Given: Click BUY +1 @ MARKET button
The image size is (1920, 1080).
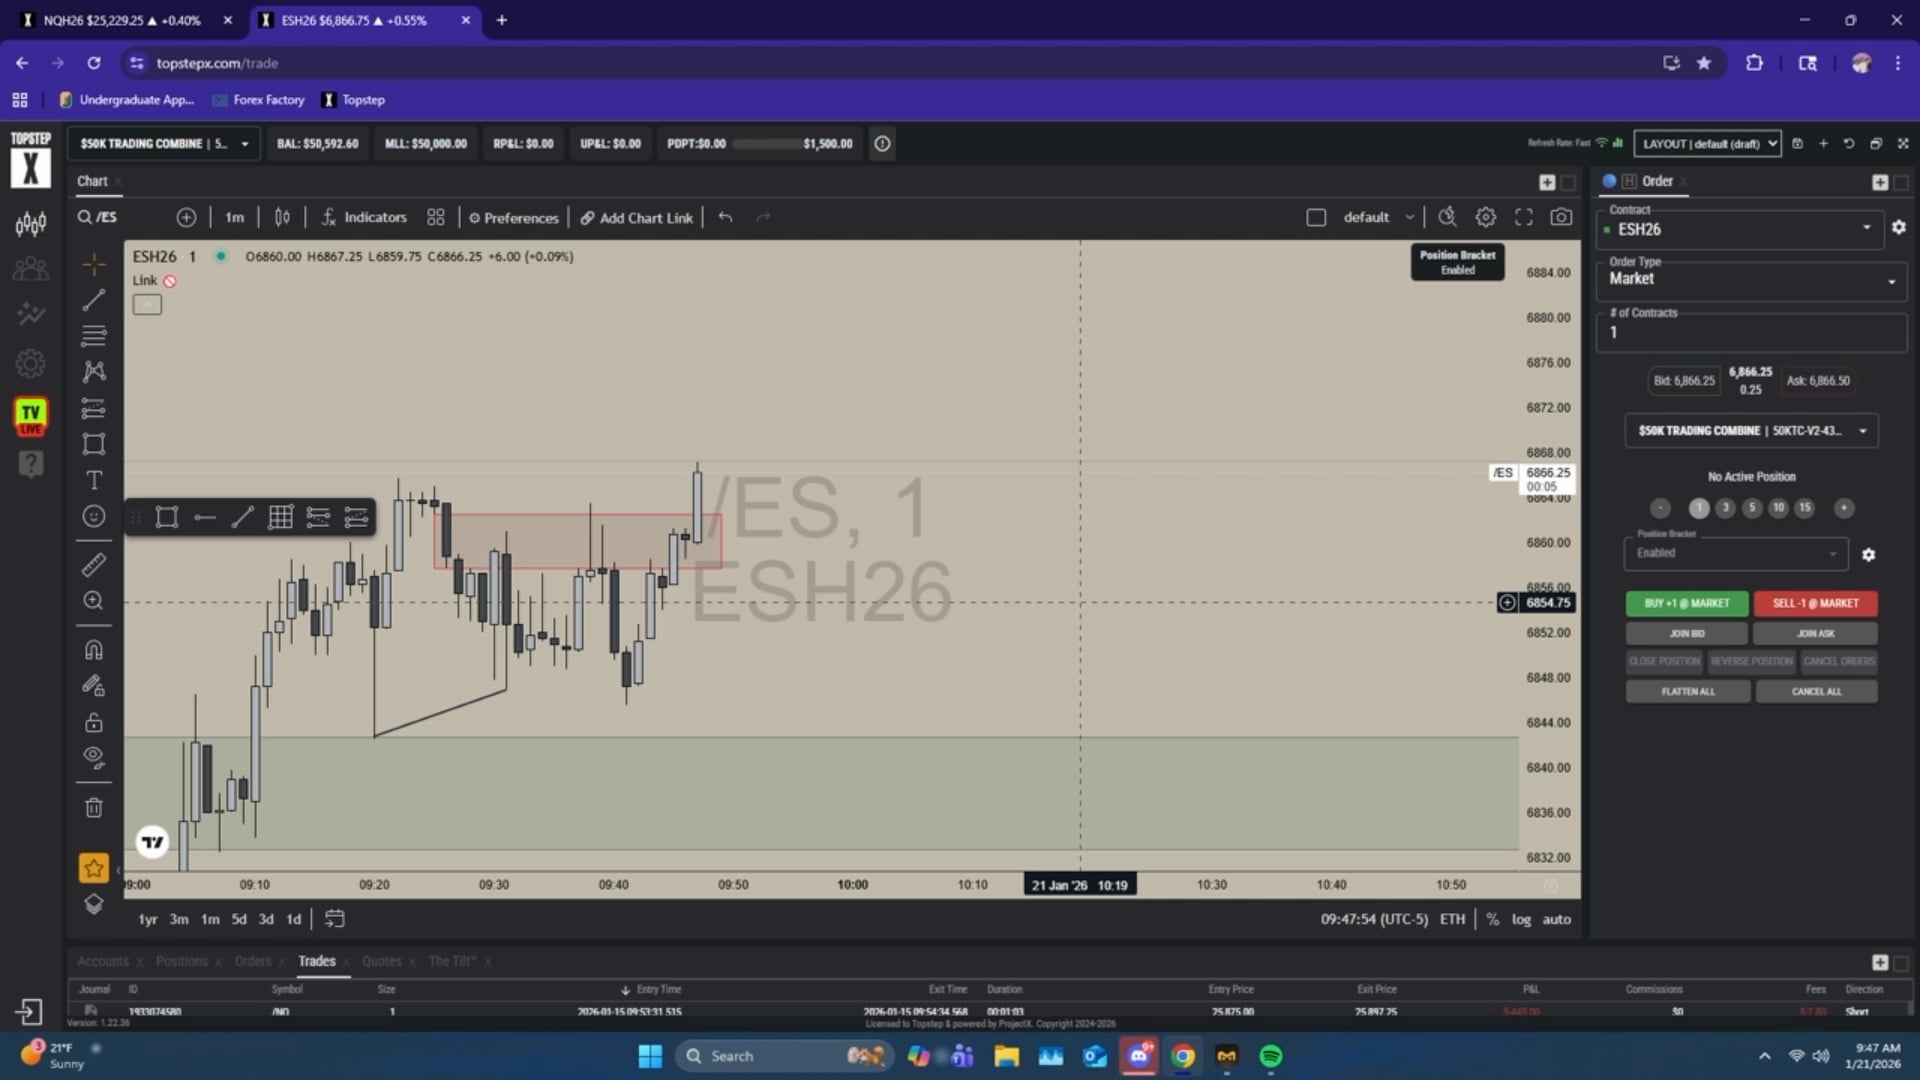Looking at the screenshot, I should 1686,603.
